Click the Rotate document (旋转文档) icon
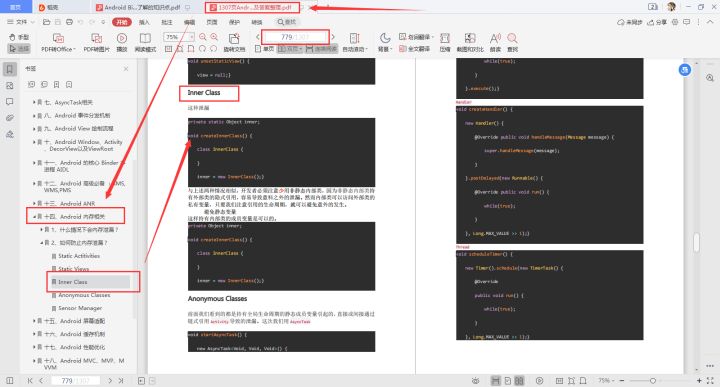Viewport: 720px width, 387px height. pyautogui.click(x=234, y=43)
